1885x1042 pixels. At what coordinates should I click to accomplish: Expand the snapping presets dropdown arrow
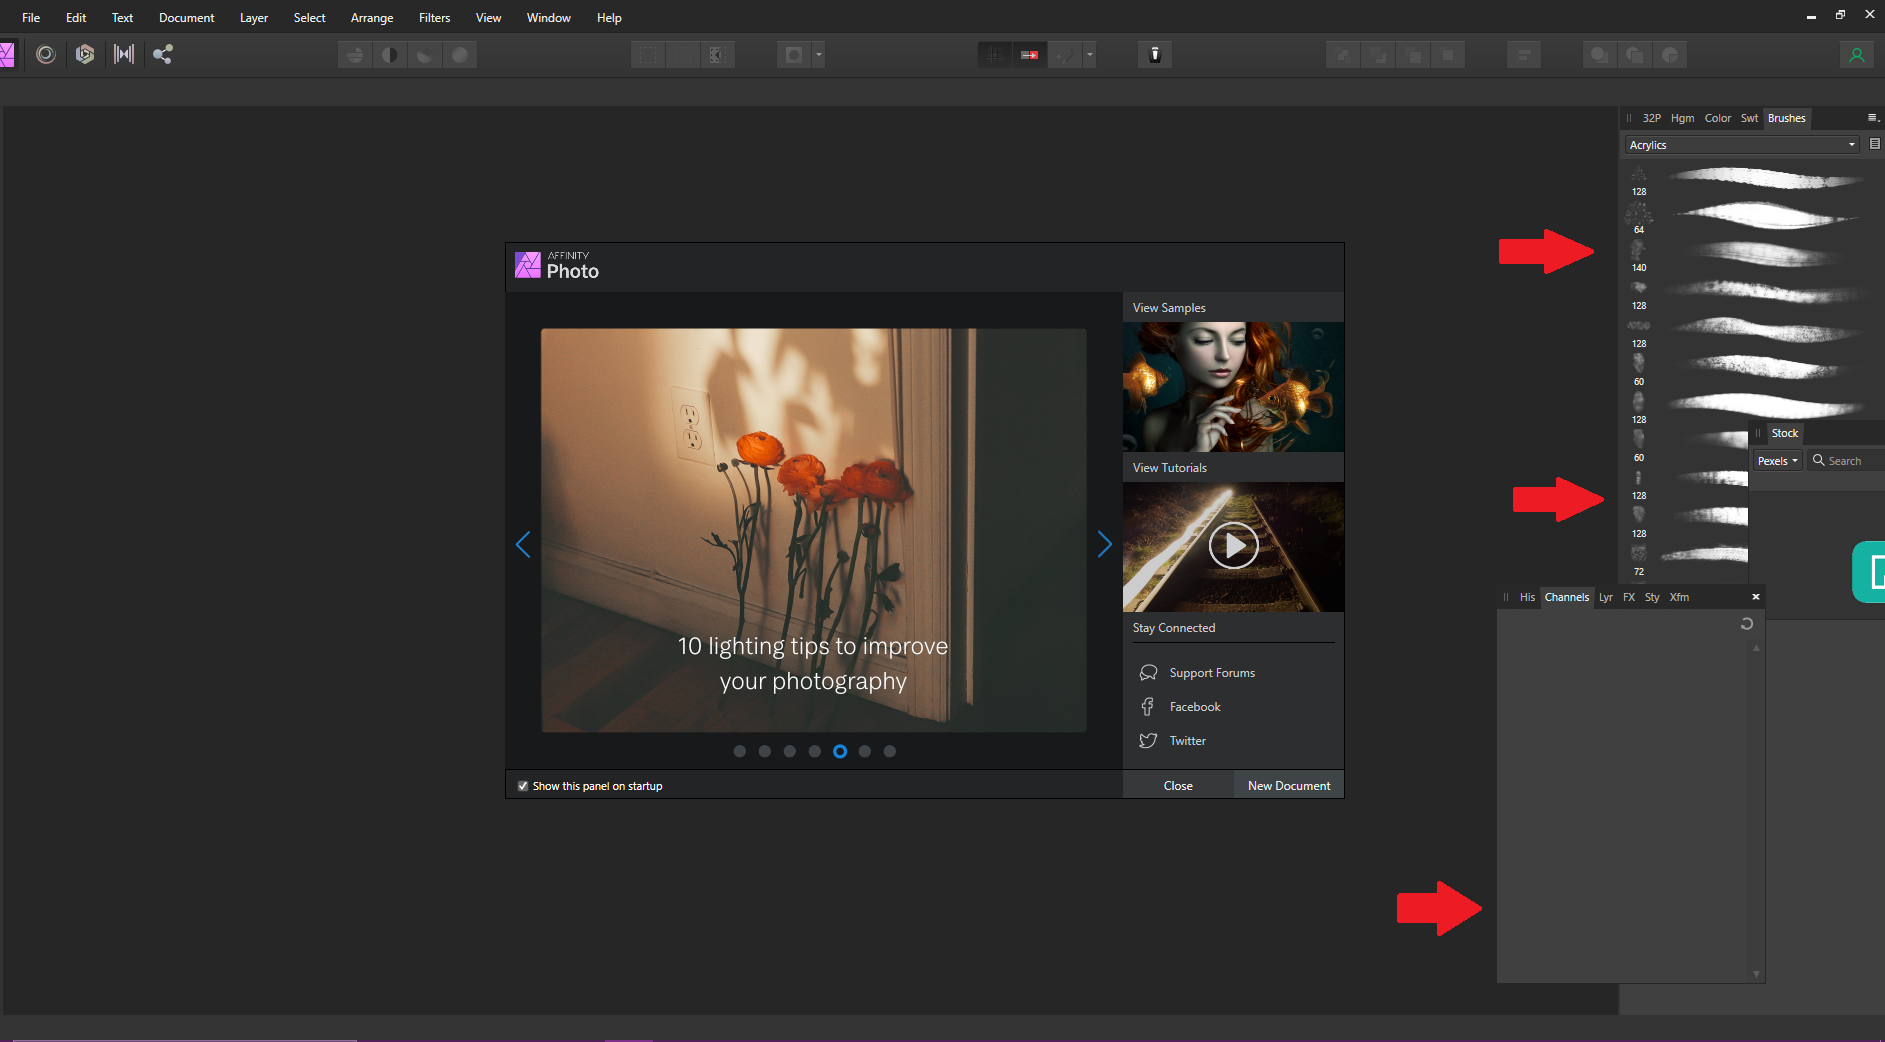[x=1089, y=54]
